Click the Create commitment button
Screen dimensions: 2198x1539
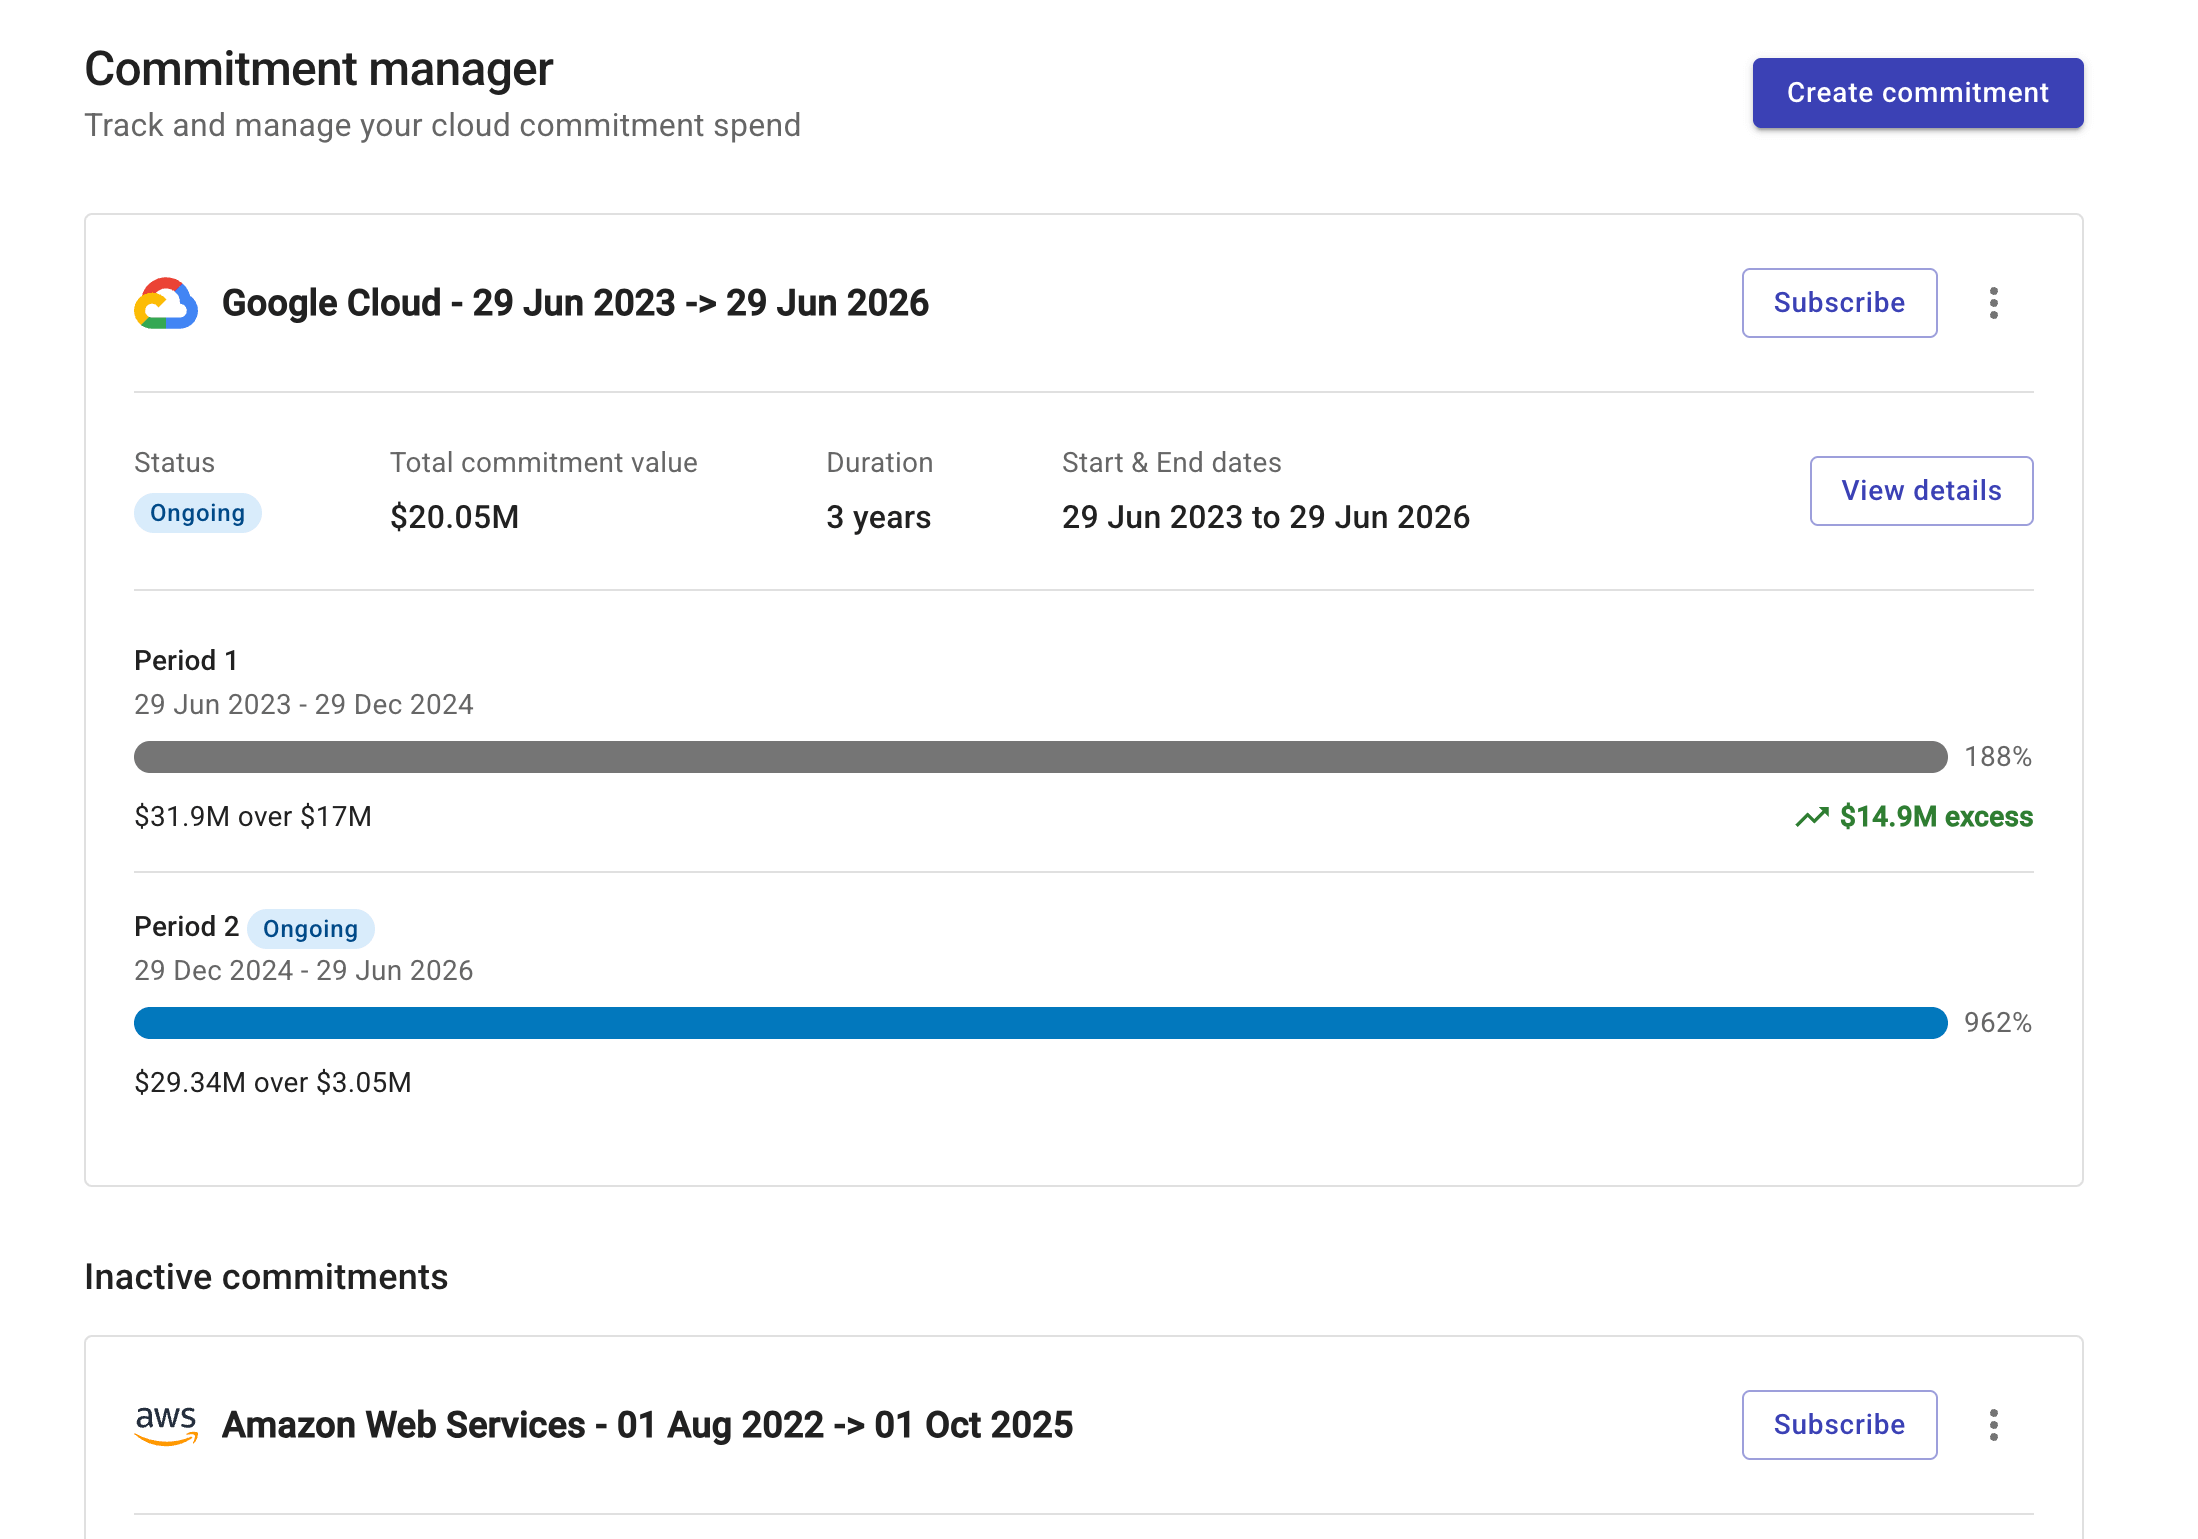coord(1917,92)
